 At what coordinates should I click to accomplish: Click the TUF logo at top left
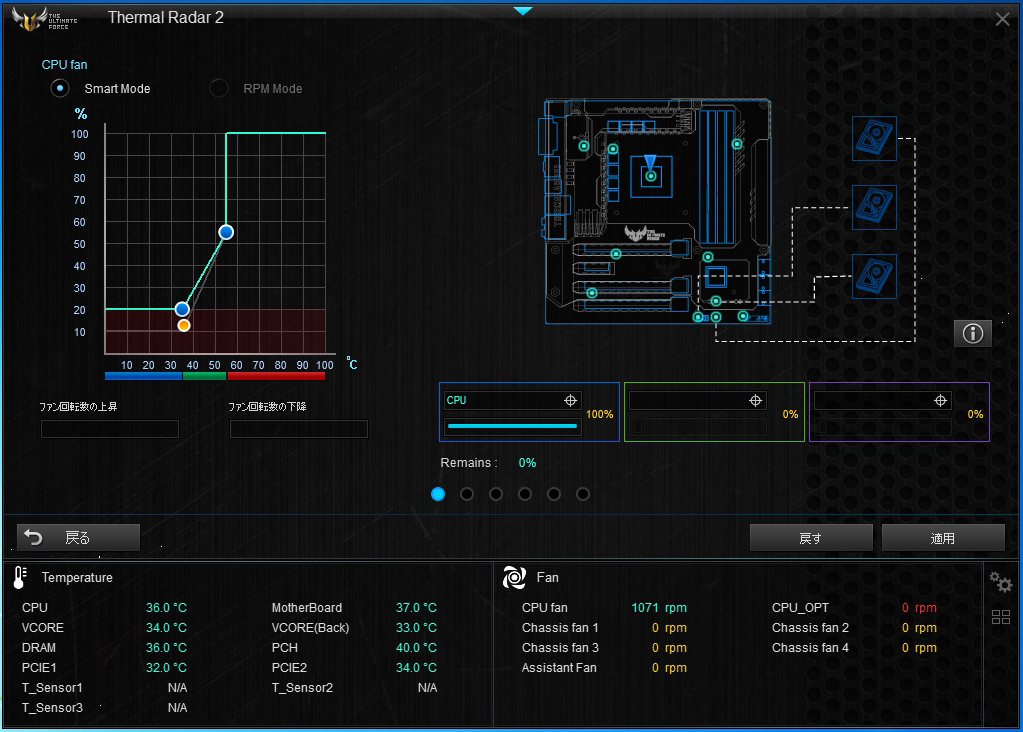44,19
